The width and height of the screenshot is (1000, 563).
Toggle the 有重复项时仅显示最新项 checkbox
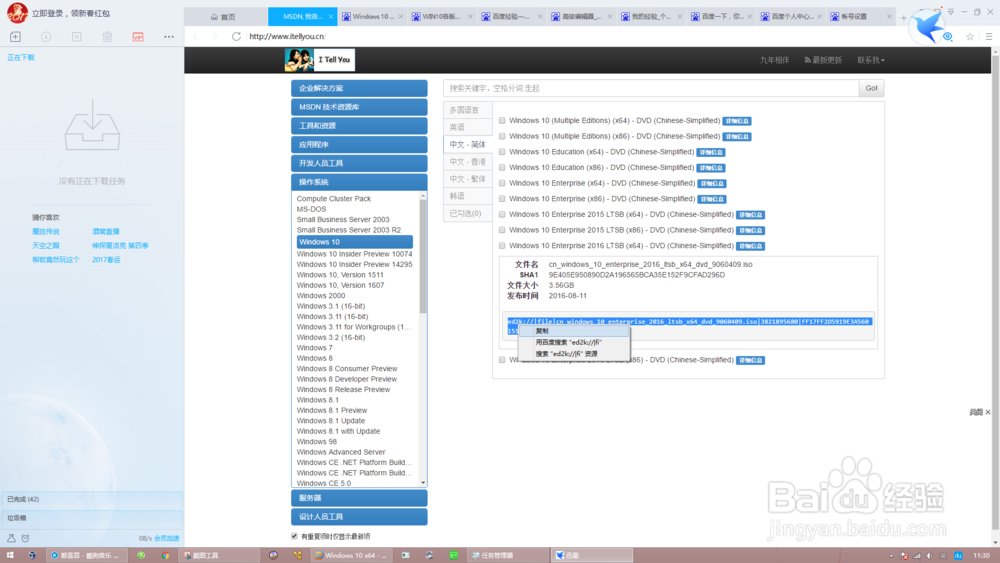point(294,536)
